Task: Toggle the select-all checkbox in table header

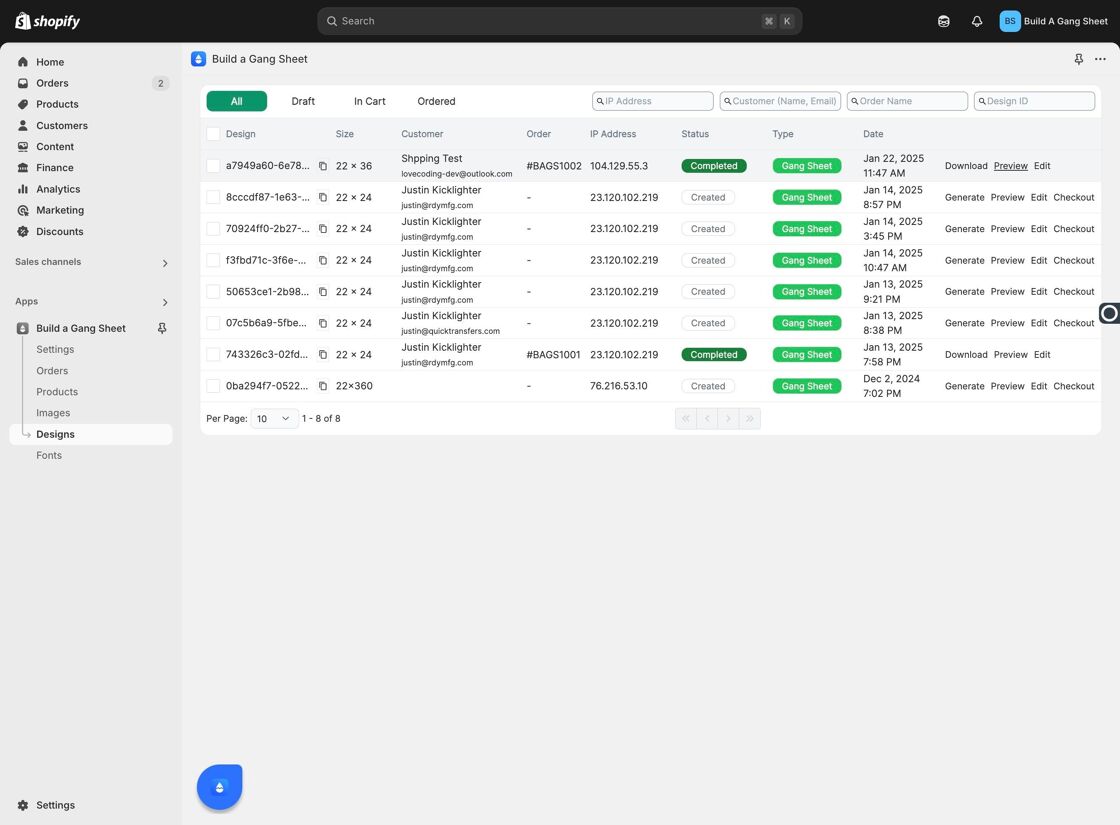Action: tap(213, 134)
